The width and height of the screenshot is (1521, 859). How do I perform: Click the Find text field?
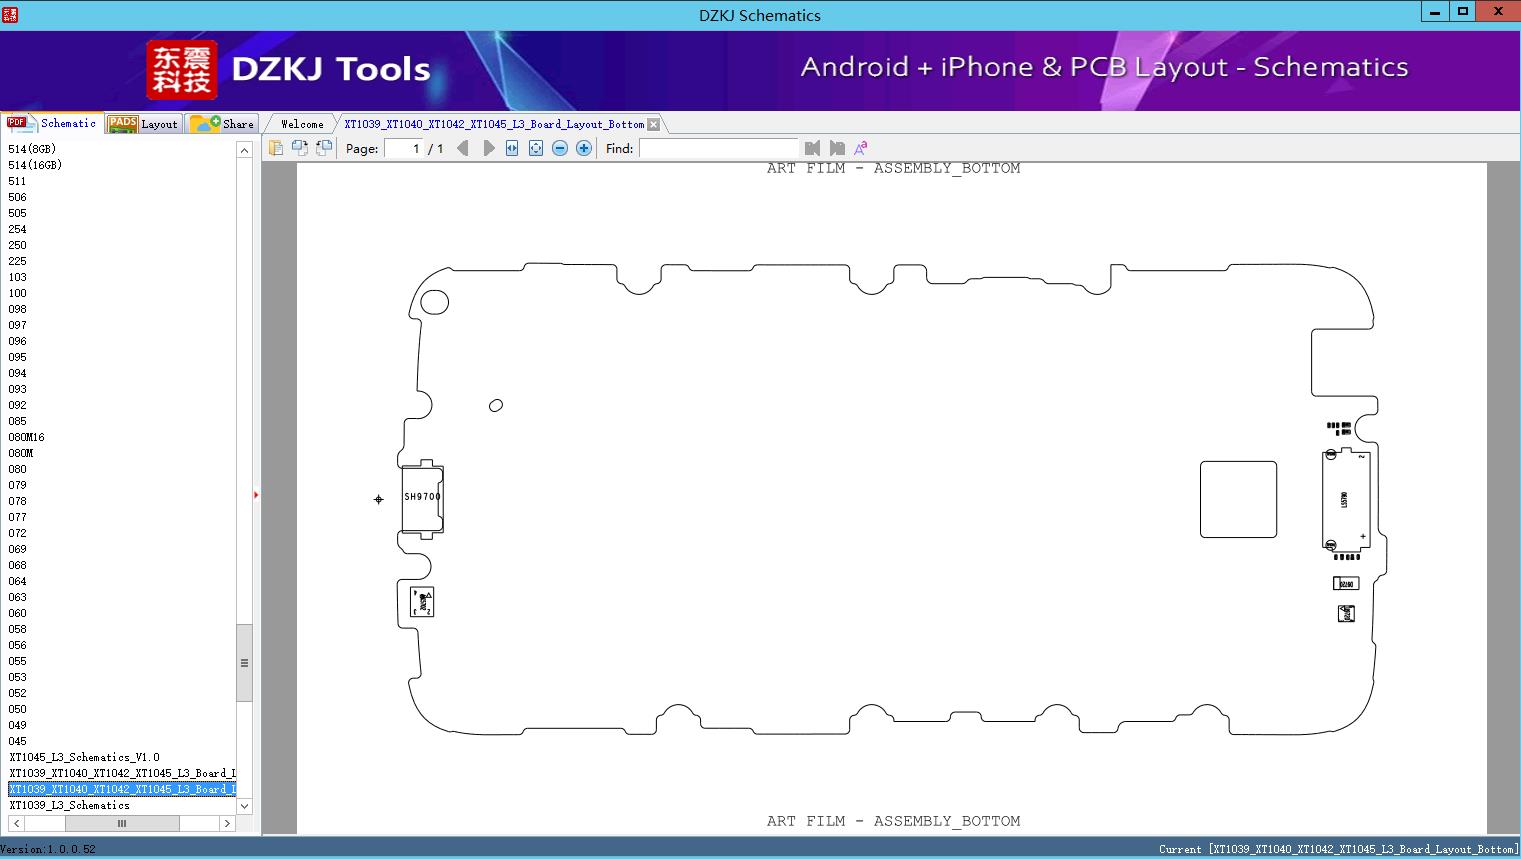718,148
